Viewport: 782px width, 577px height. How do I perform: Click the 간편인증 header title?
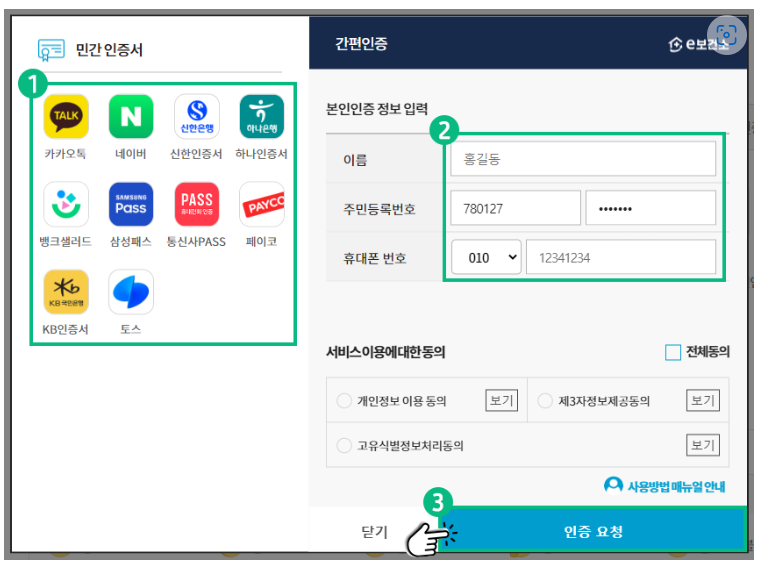pyautogui.click(x=361, y=43)
